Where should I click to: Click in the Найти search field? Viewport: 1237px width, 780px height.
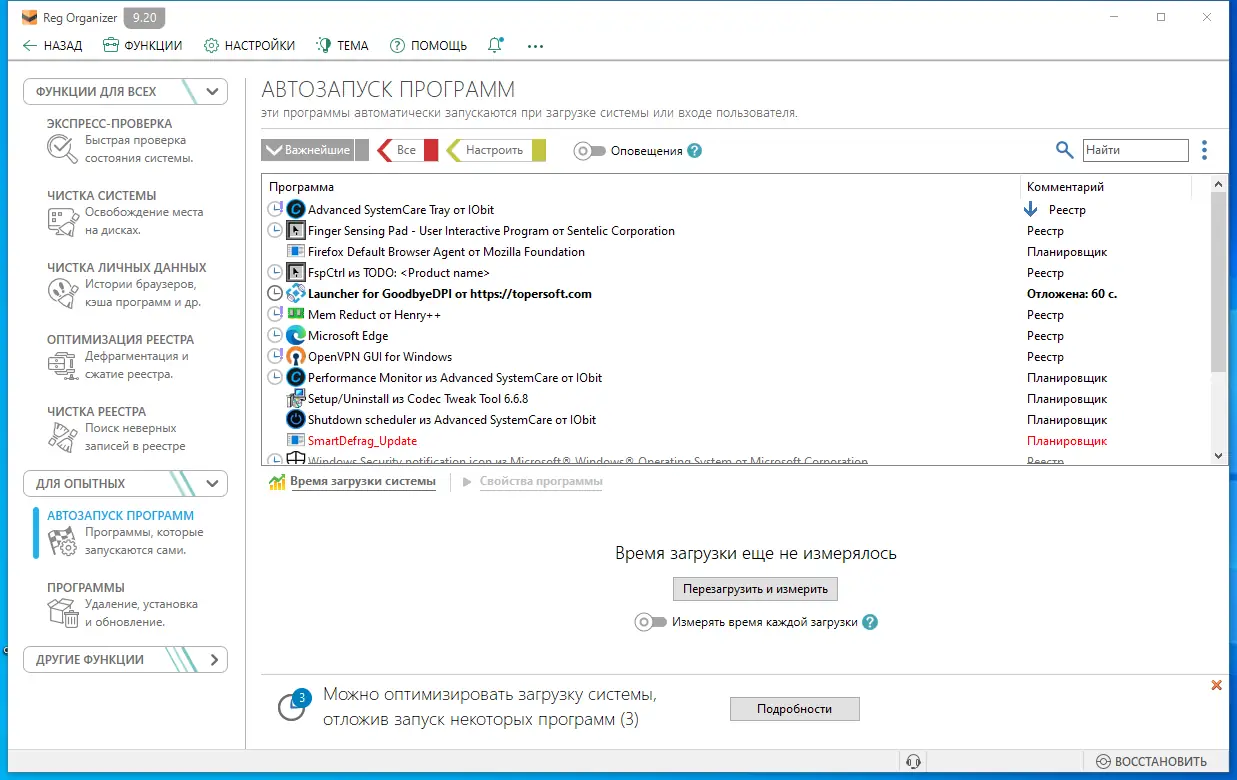pyautogui.click(x=1136, y=150)
